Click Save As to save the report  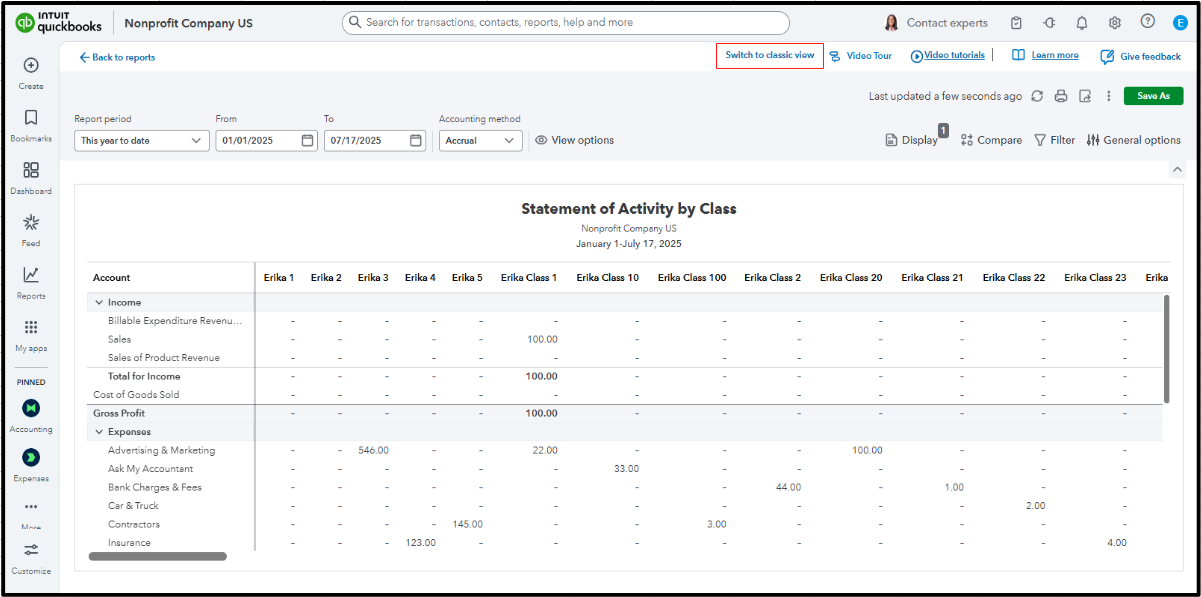tap(1153, 95)
